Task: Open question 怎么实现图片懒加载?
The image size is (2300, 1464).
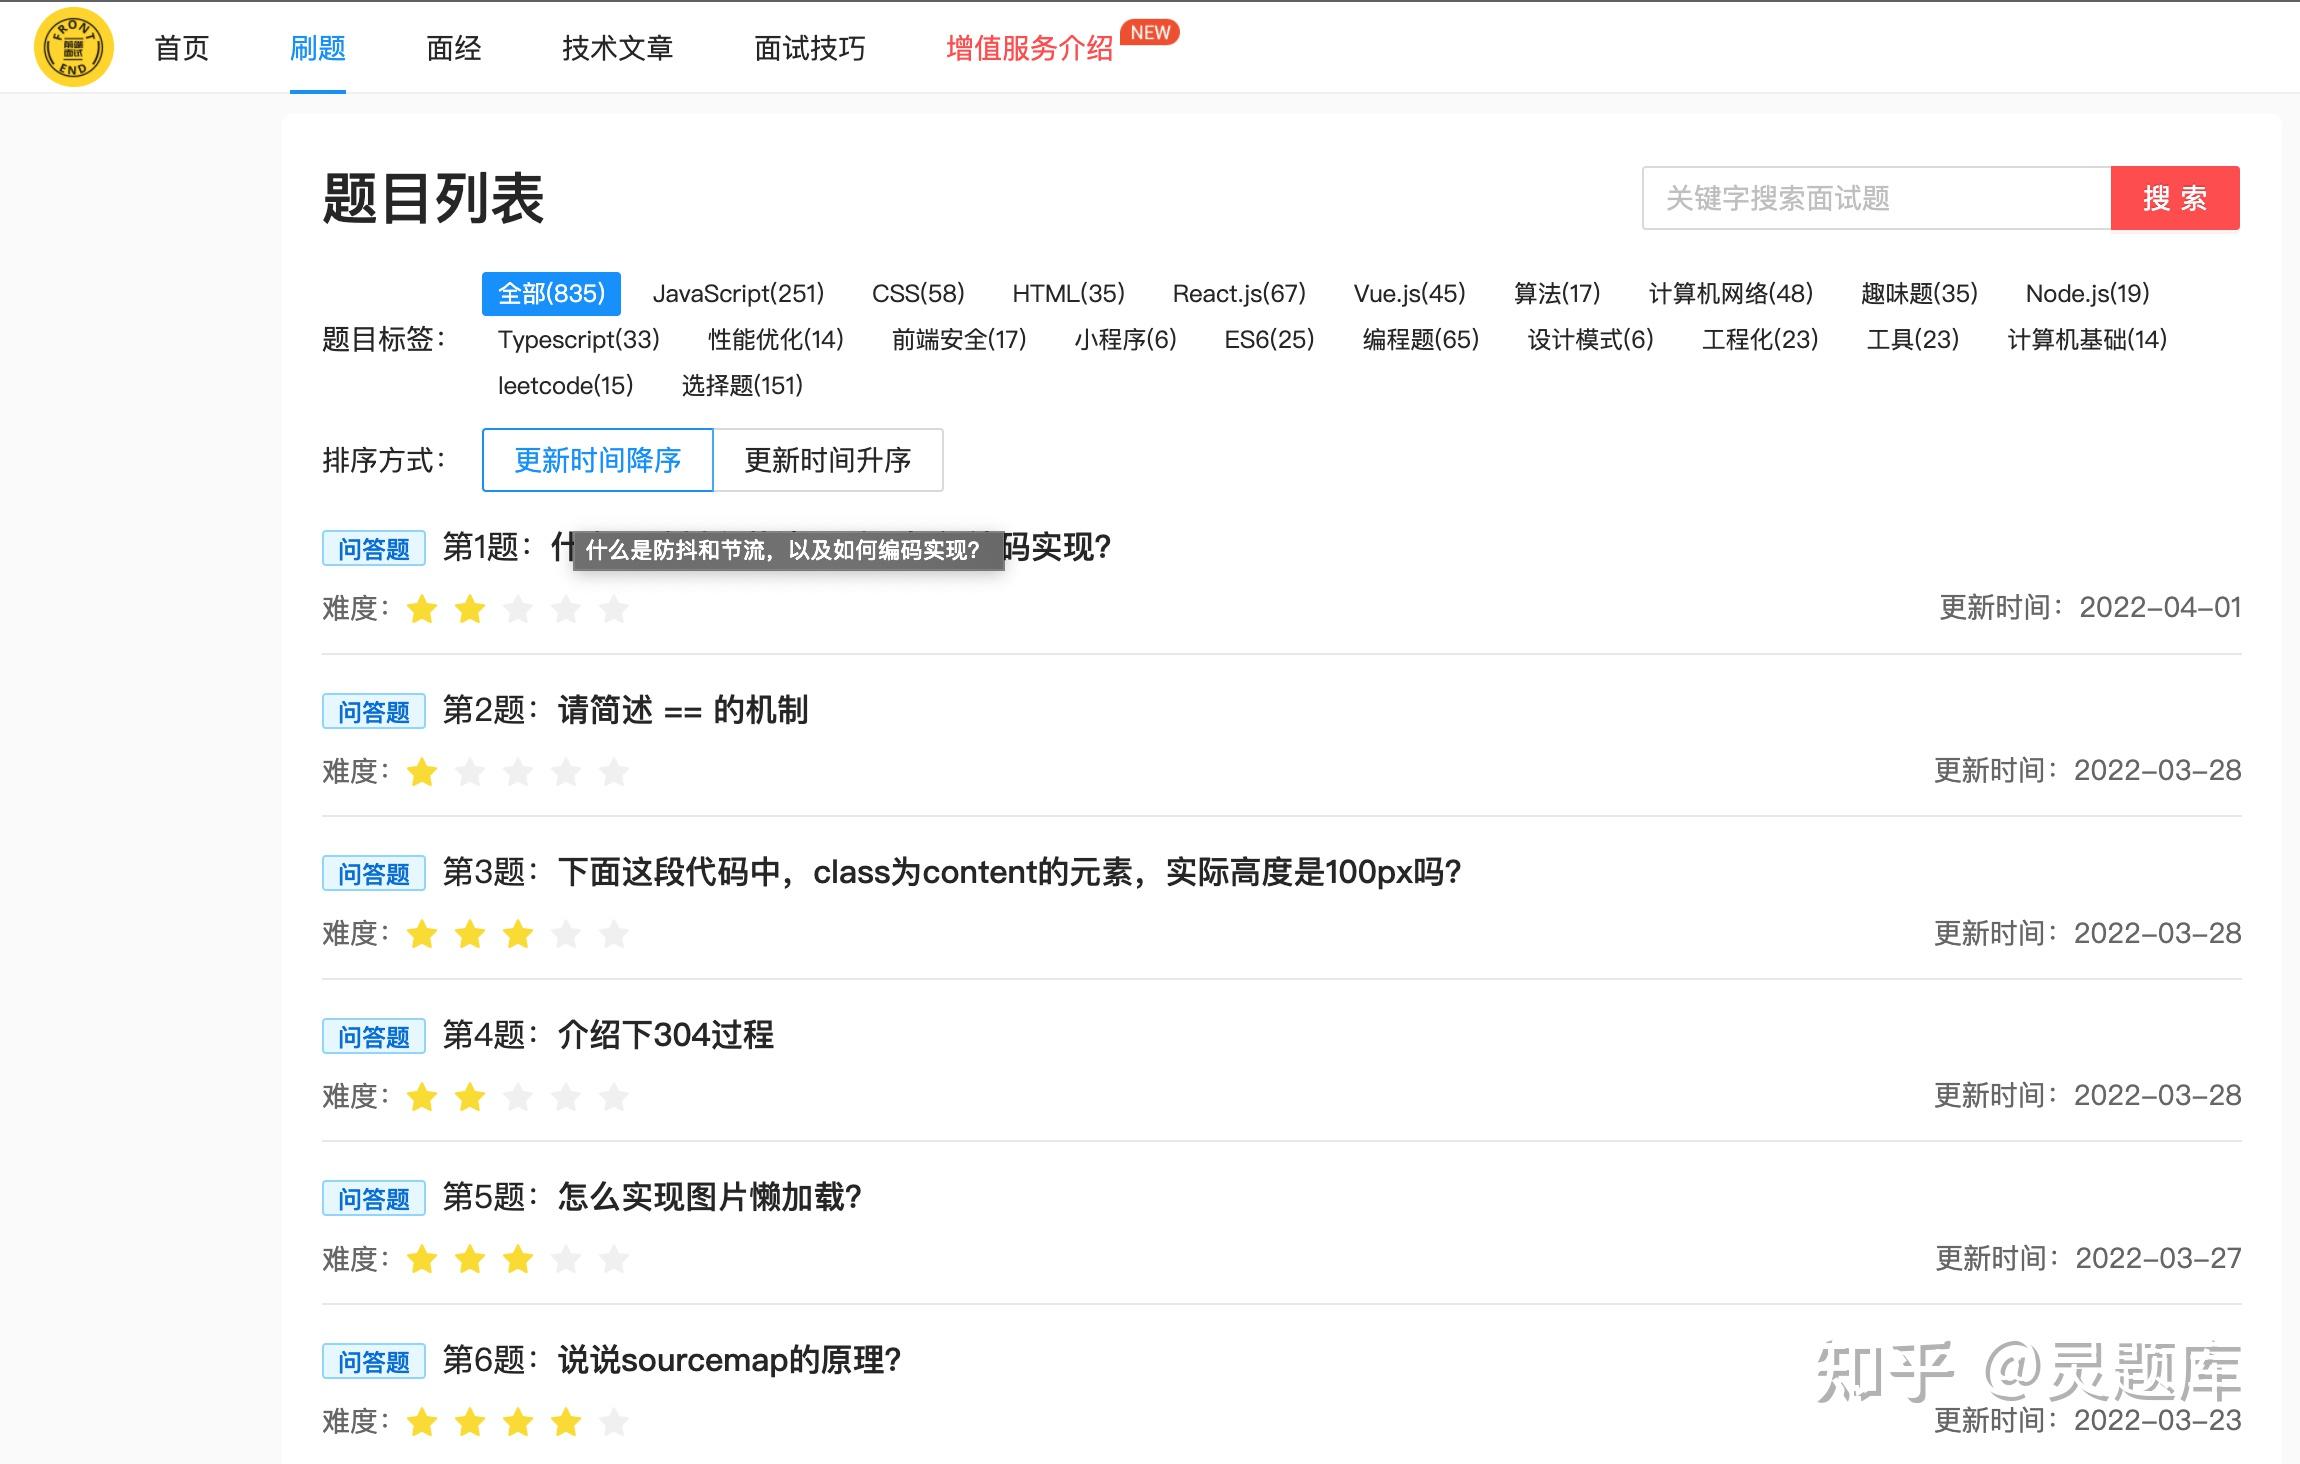Action: (709, 1197)
